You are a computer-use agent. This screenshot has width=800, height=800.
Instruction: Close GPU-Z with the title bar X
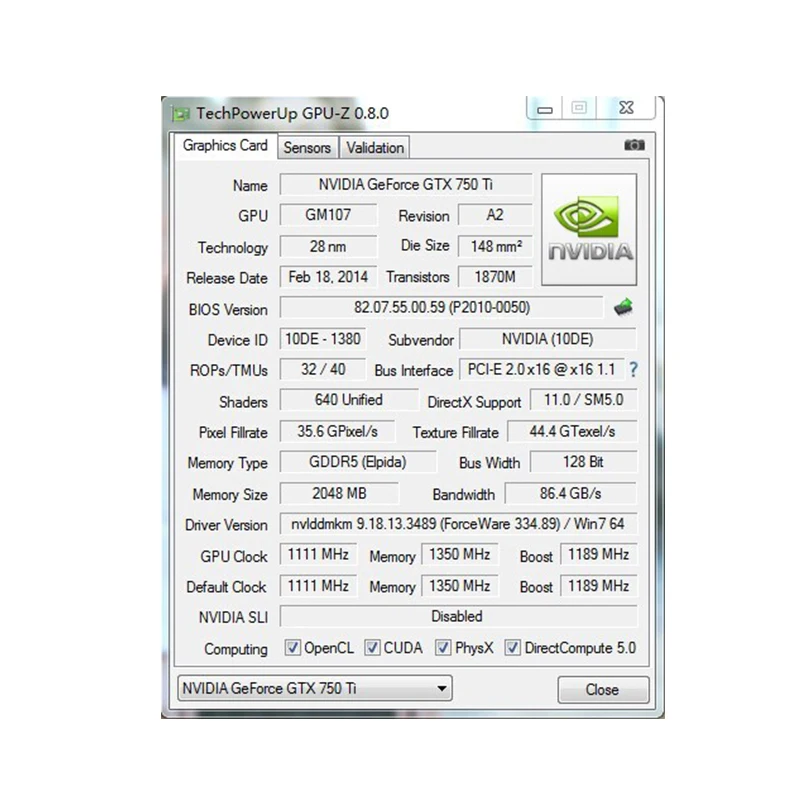pos(626,108)
